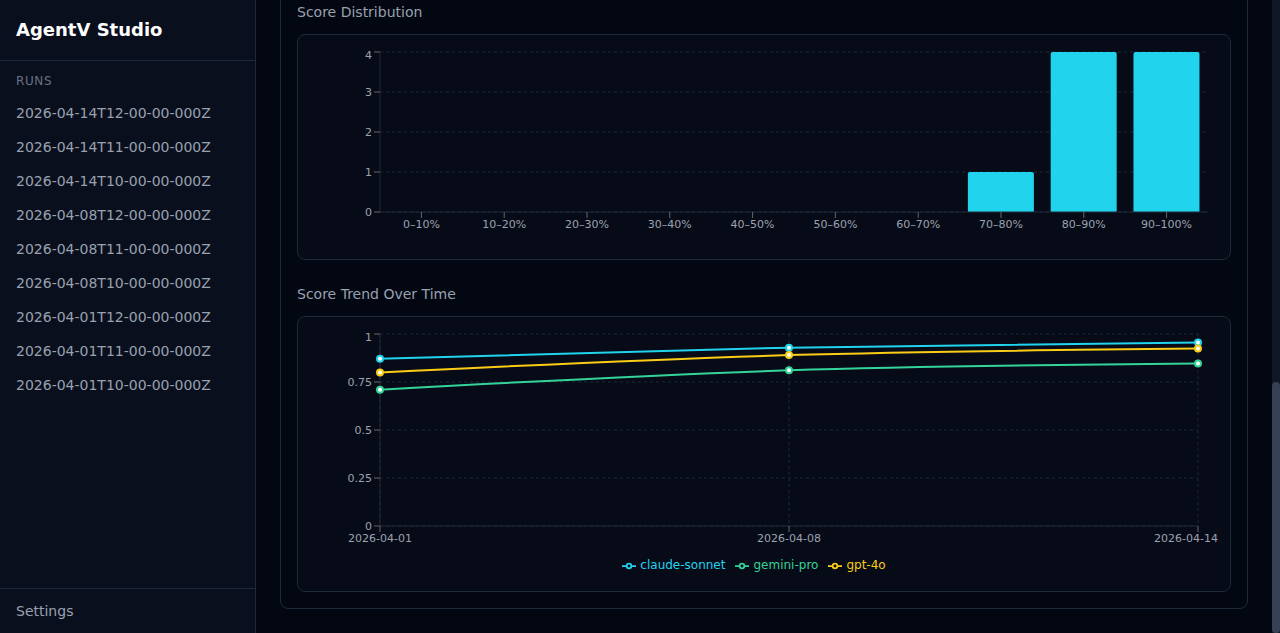Click the 90-100% distribution bar

coord(1166,130)
